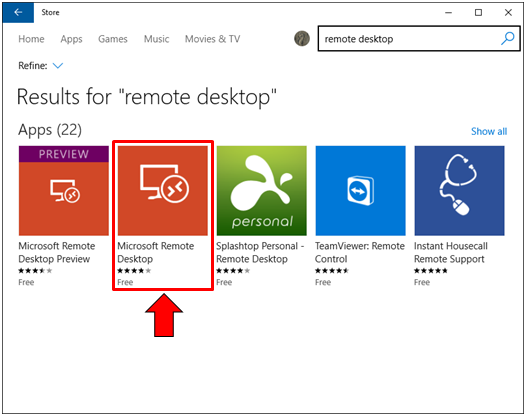
Task: Click "TeamViewer: Remote Control" title text
Action: point(360,252)
